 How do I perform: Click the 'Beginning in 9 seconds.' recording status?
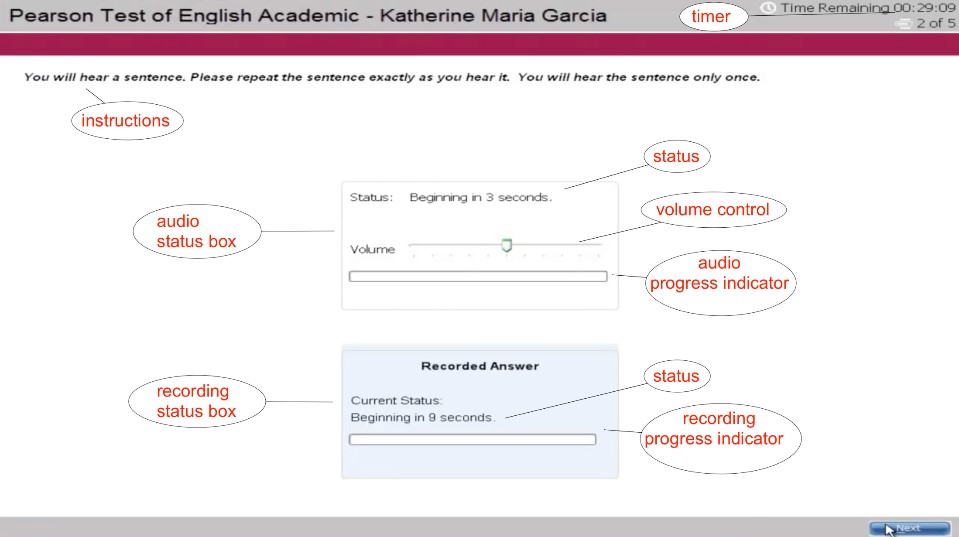pyautogui.click(x=423, y=417)
